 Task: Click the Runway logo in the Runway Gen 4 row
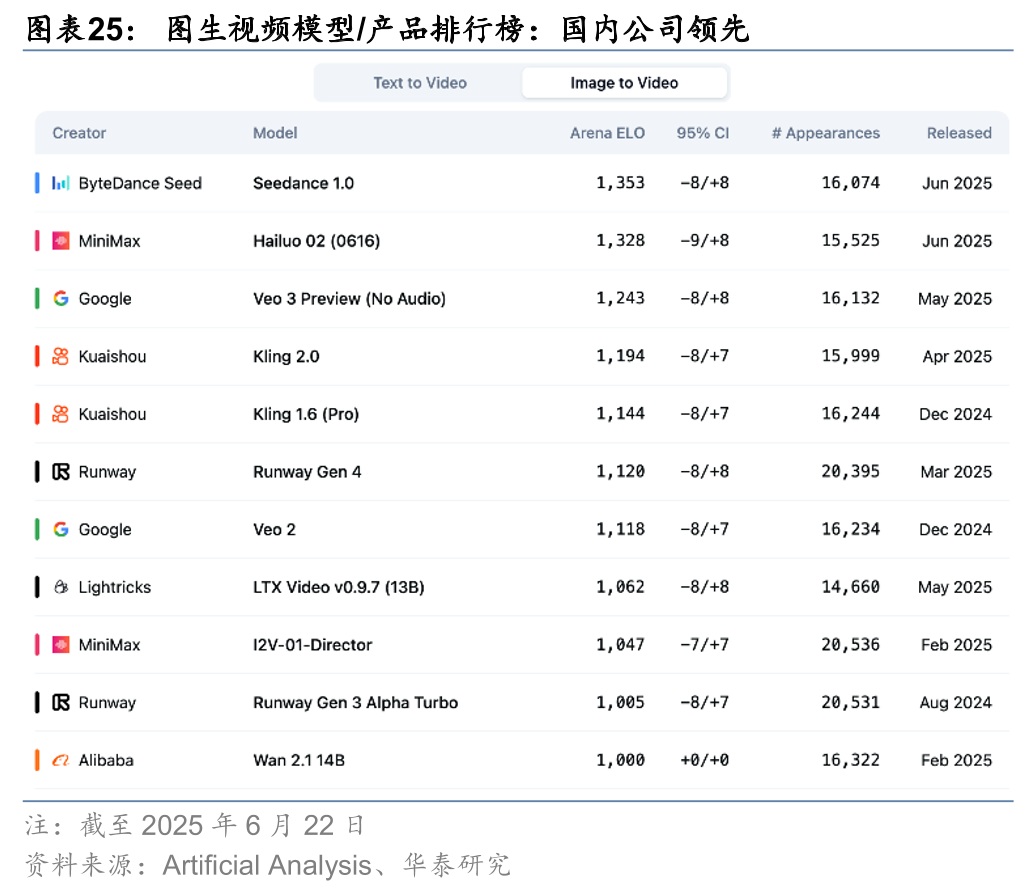pyautogui.click(x=61, y=472)
